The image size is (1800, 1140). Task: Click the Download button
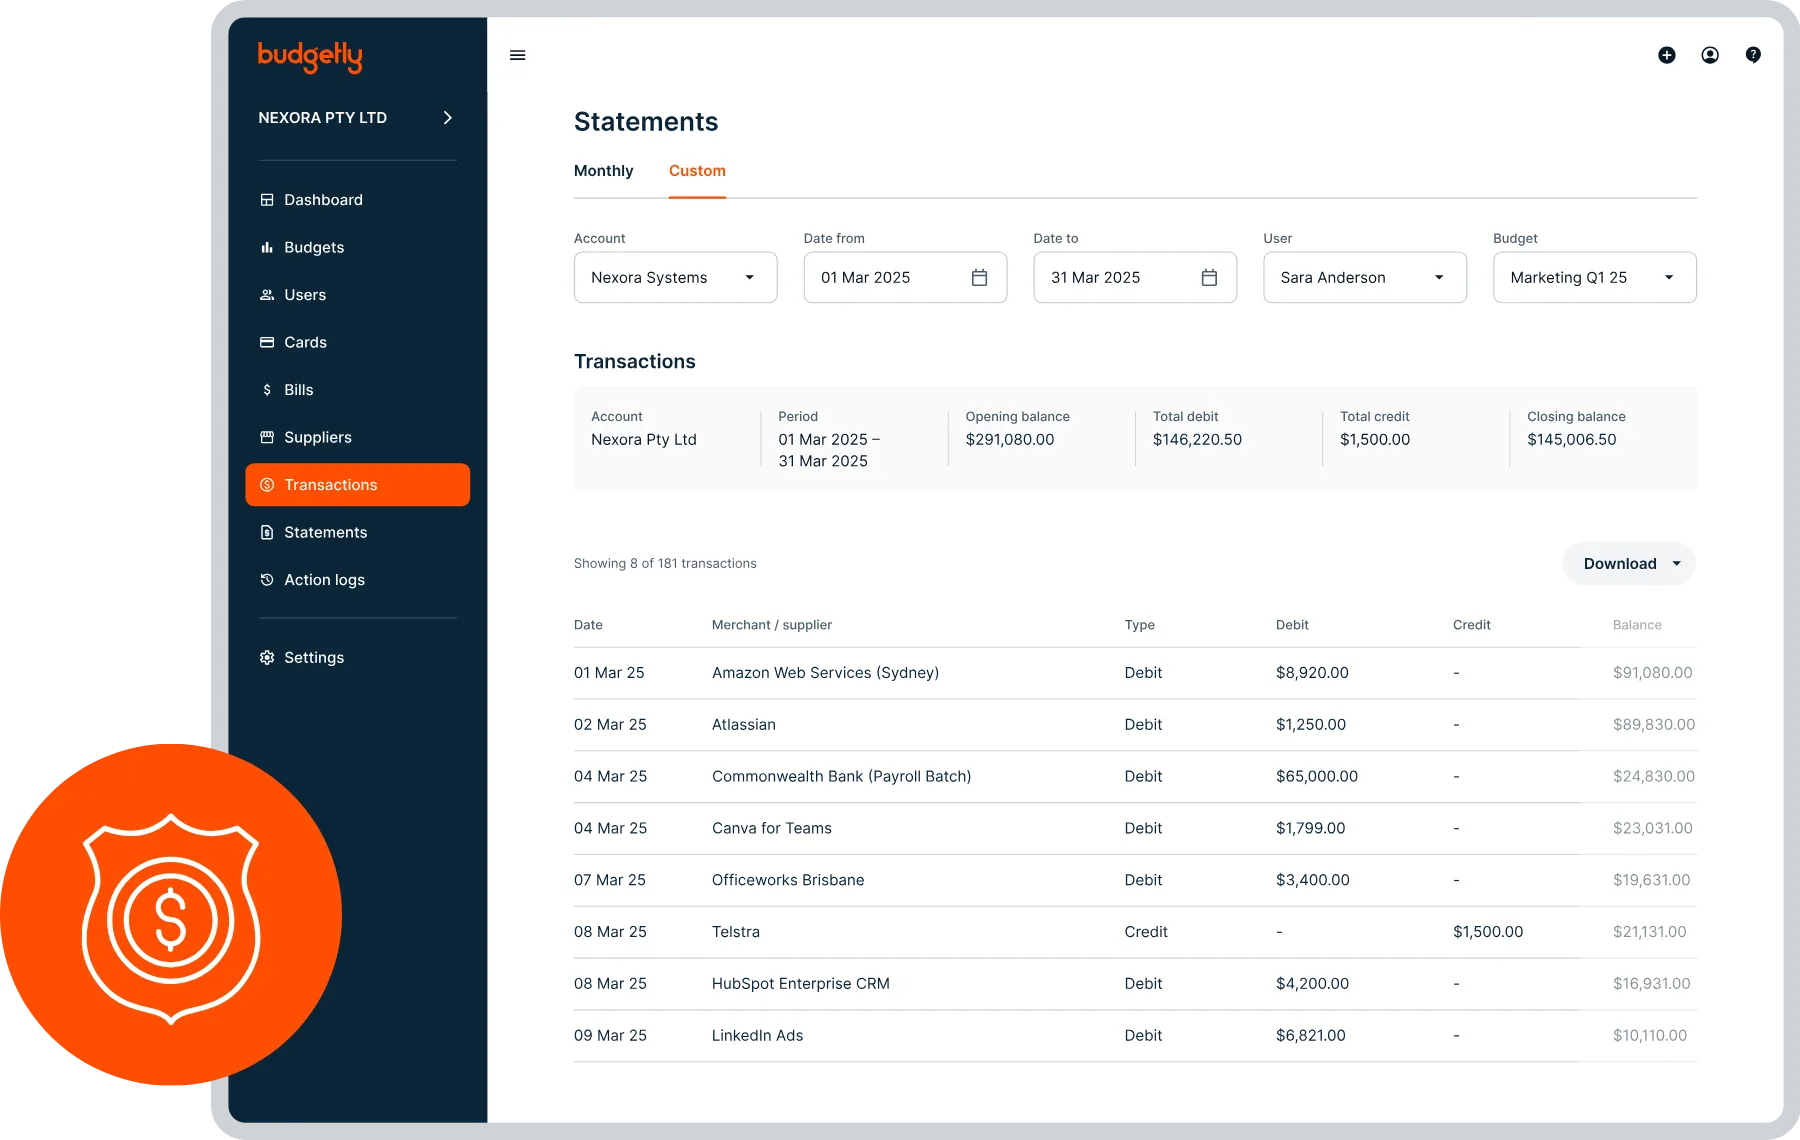[1629, 564]
